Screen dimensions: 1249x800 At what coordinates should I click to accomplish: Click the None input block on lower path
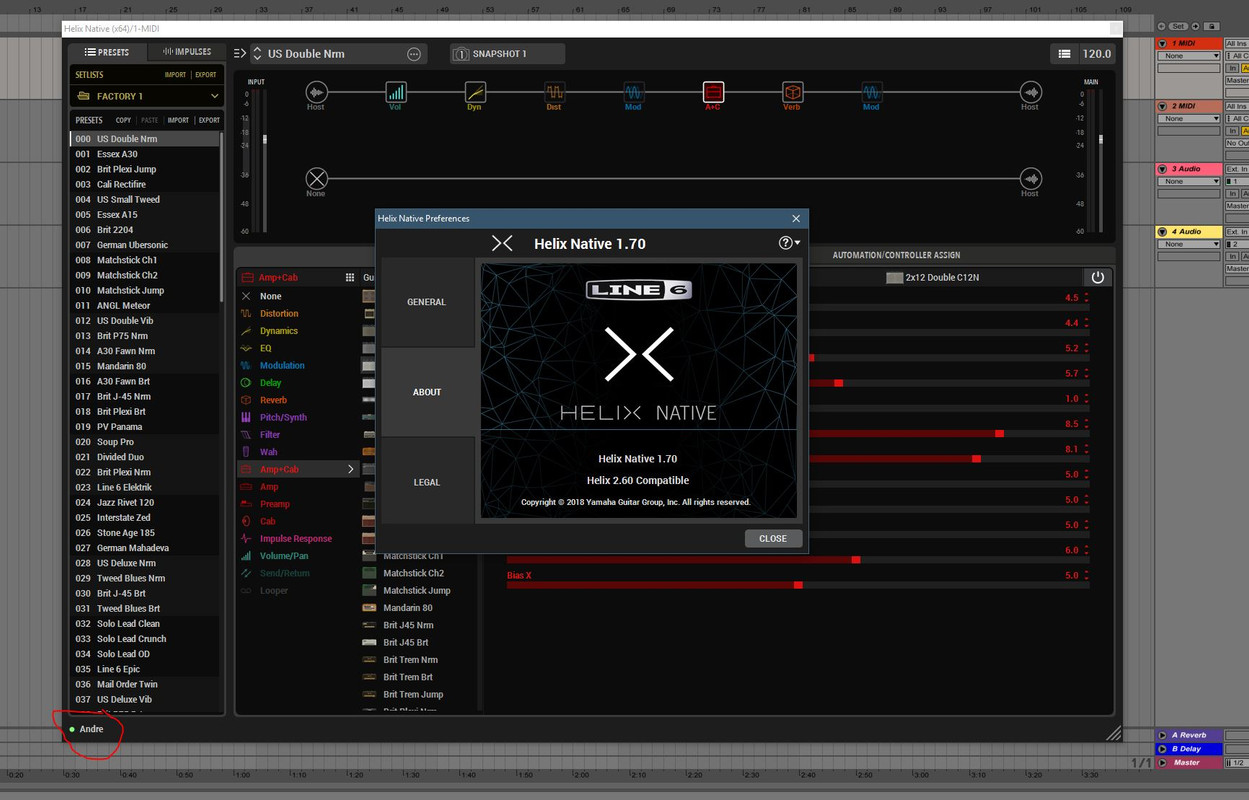point(316,179)
